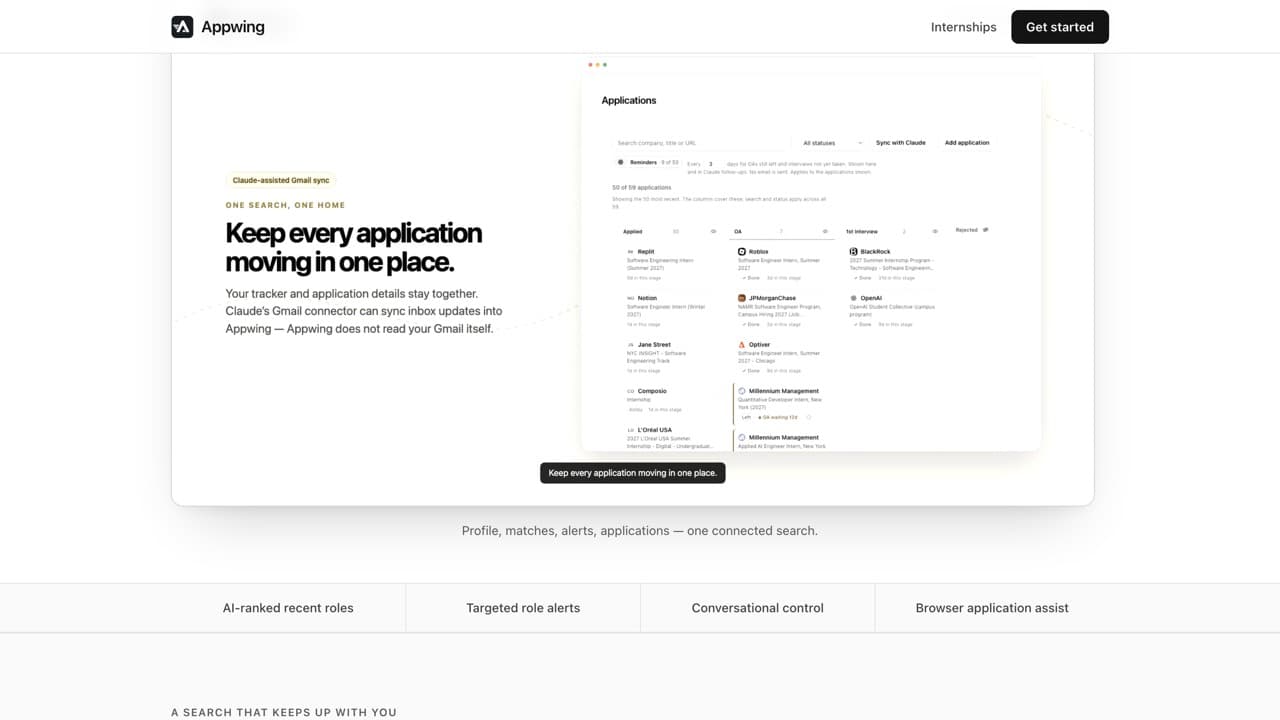Click the Roblox company logo icon
Image resolution: width=1280 pixels, height=720 pixels.
[x=742, y=252]
